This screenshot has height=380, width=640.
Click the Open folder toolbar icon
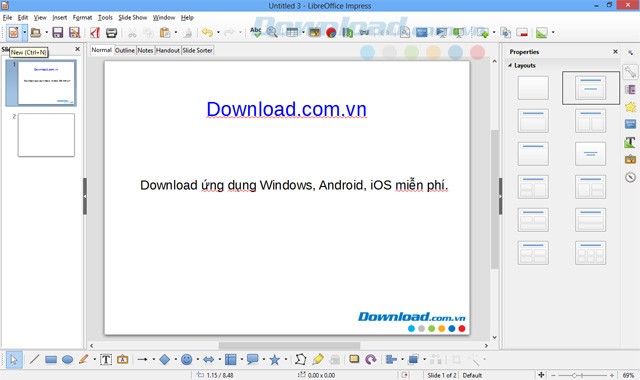pos(36,32)
